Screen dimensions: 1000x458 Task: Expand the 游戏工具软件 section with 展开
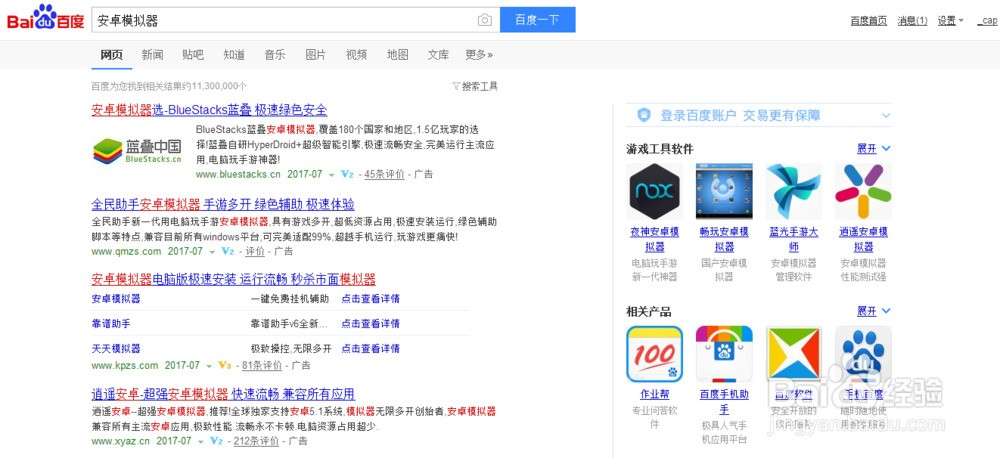point(874,149)
